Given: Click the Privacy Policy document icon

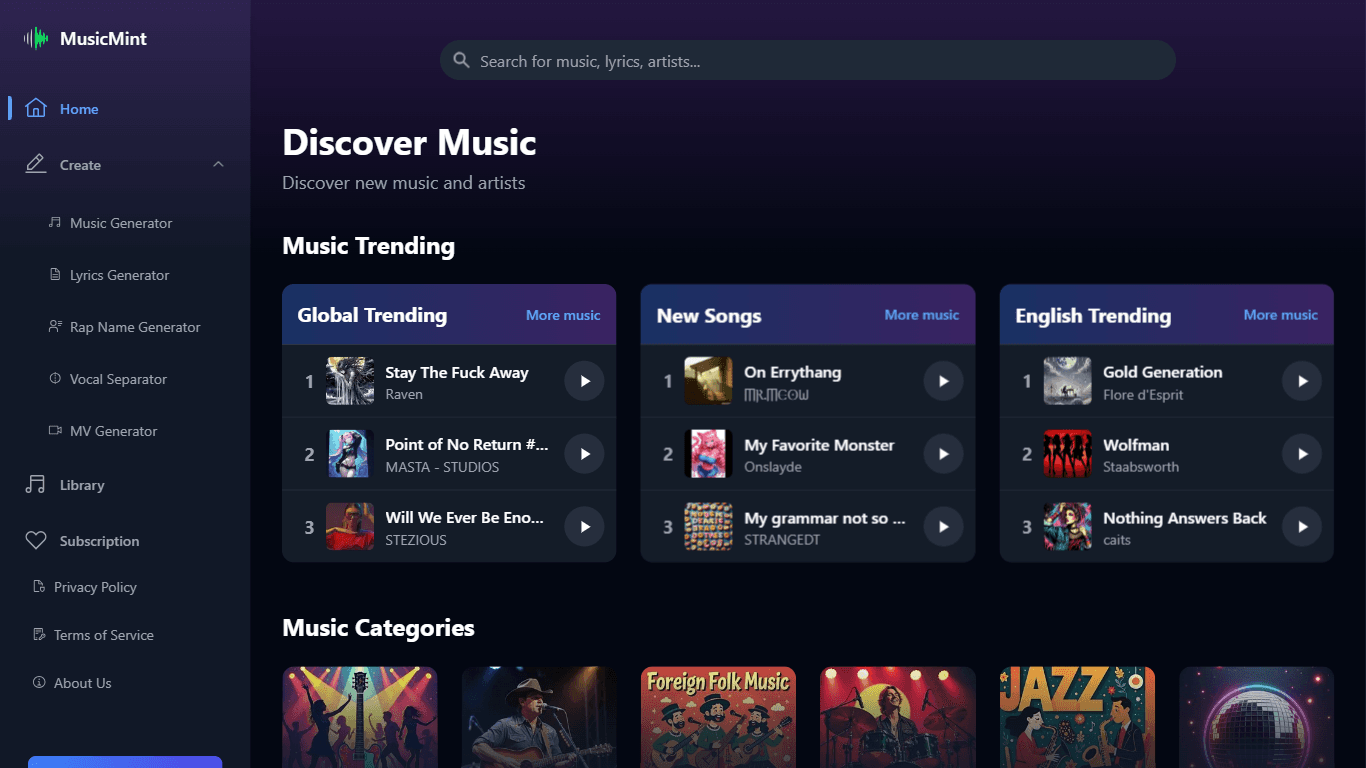Looking at the screenshot, I should tap(39, 586).
